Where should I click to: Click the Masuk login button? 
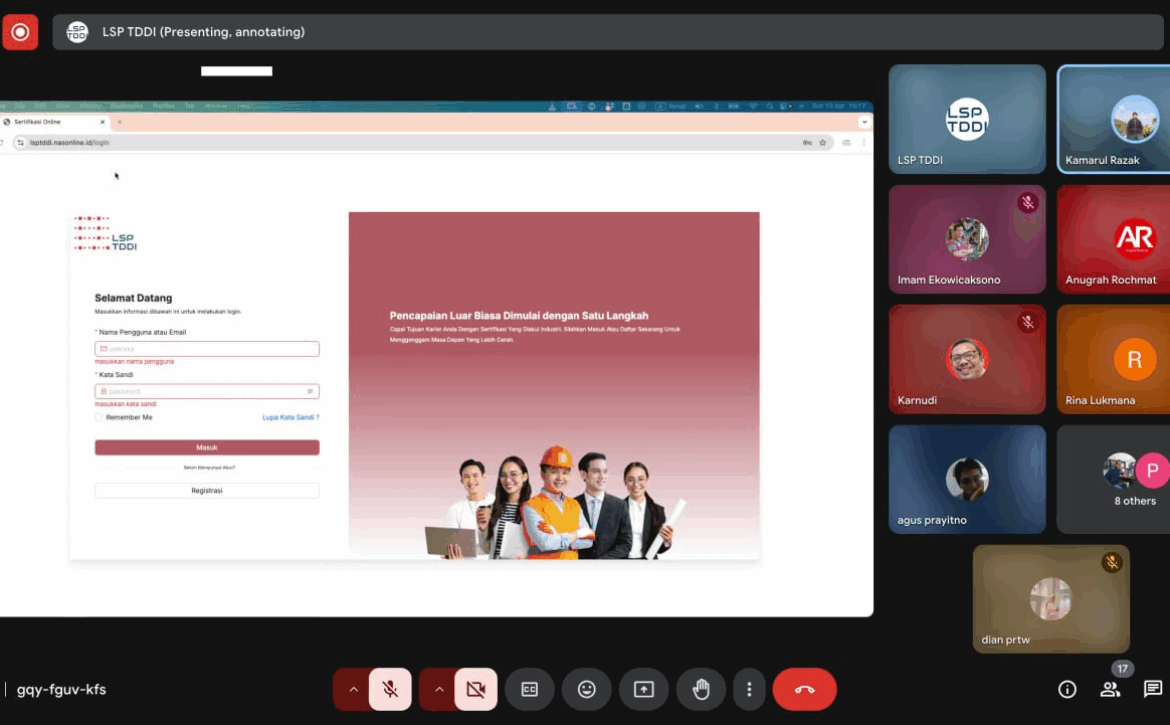tap(207, 447)
